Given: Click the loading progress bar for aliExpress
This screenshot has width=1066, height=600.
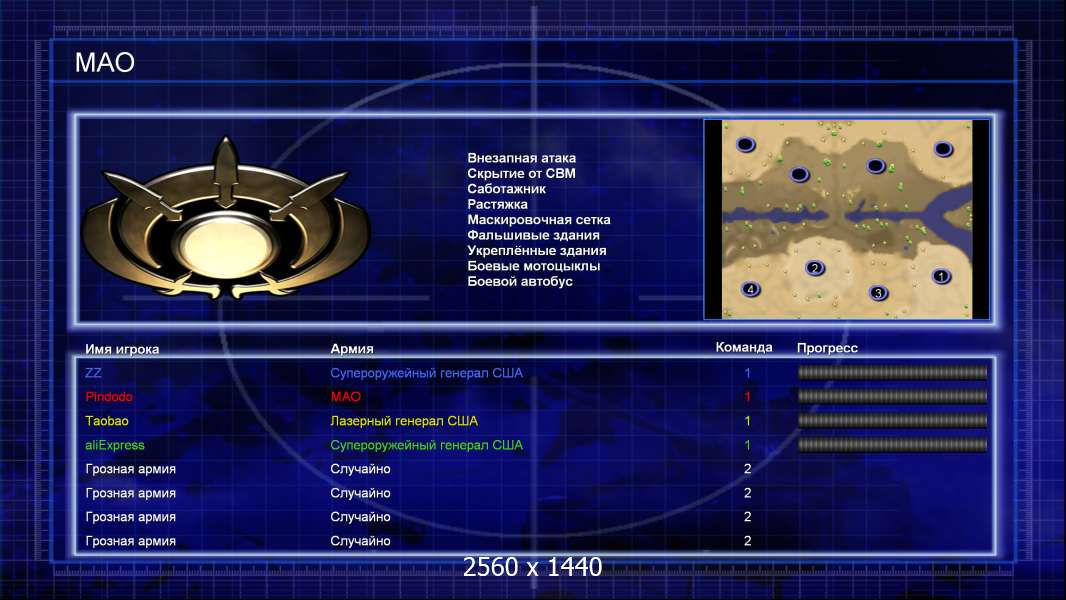Looking at the screenshot, I should [892, 445].
